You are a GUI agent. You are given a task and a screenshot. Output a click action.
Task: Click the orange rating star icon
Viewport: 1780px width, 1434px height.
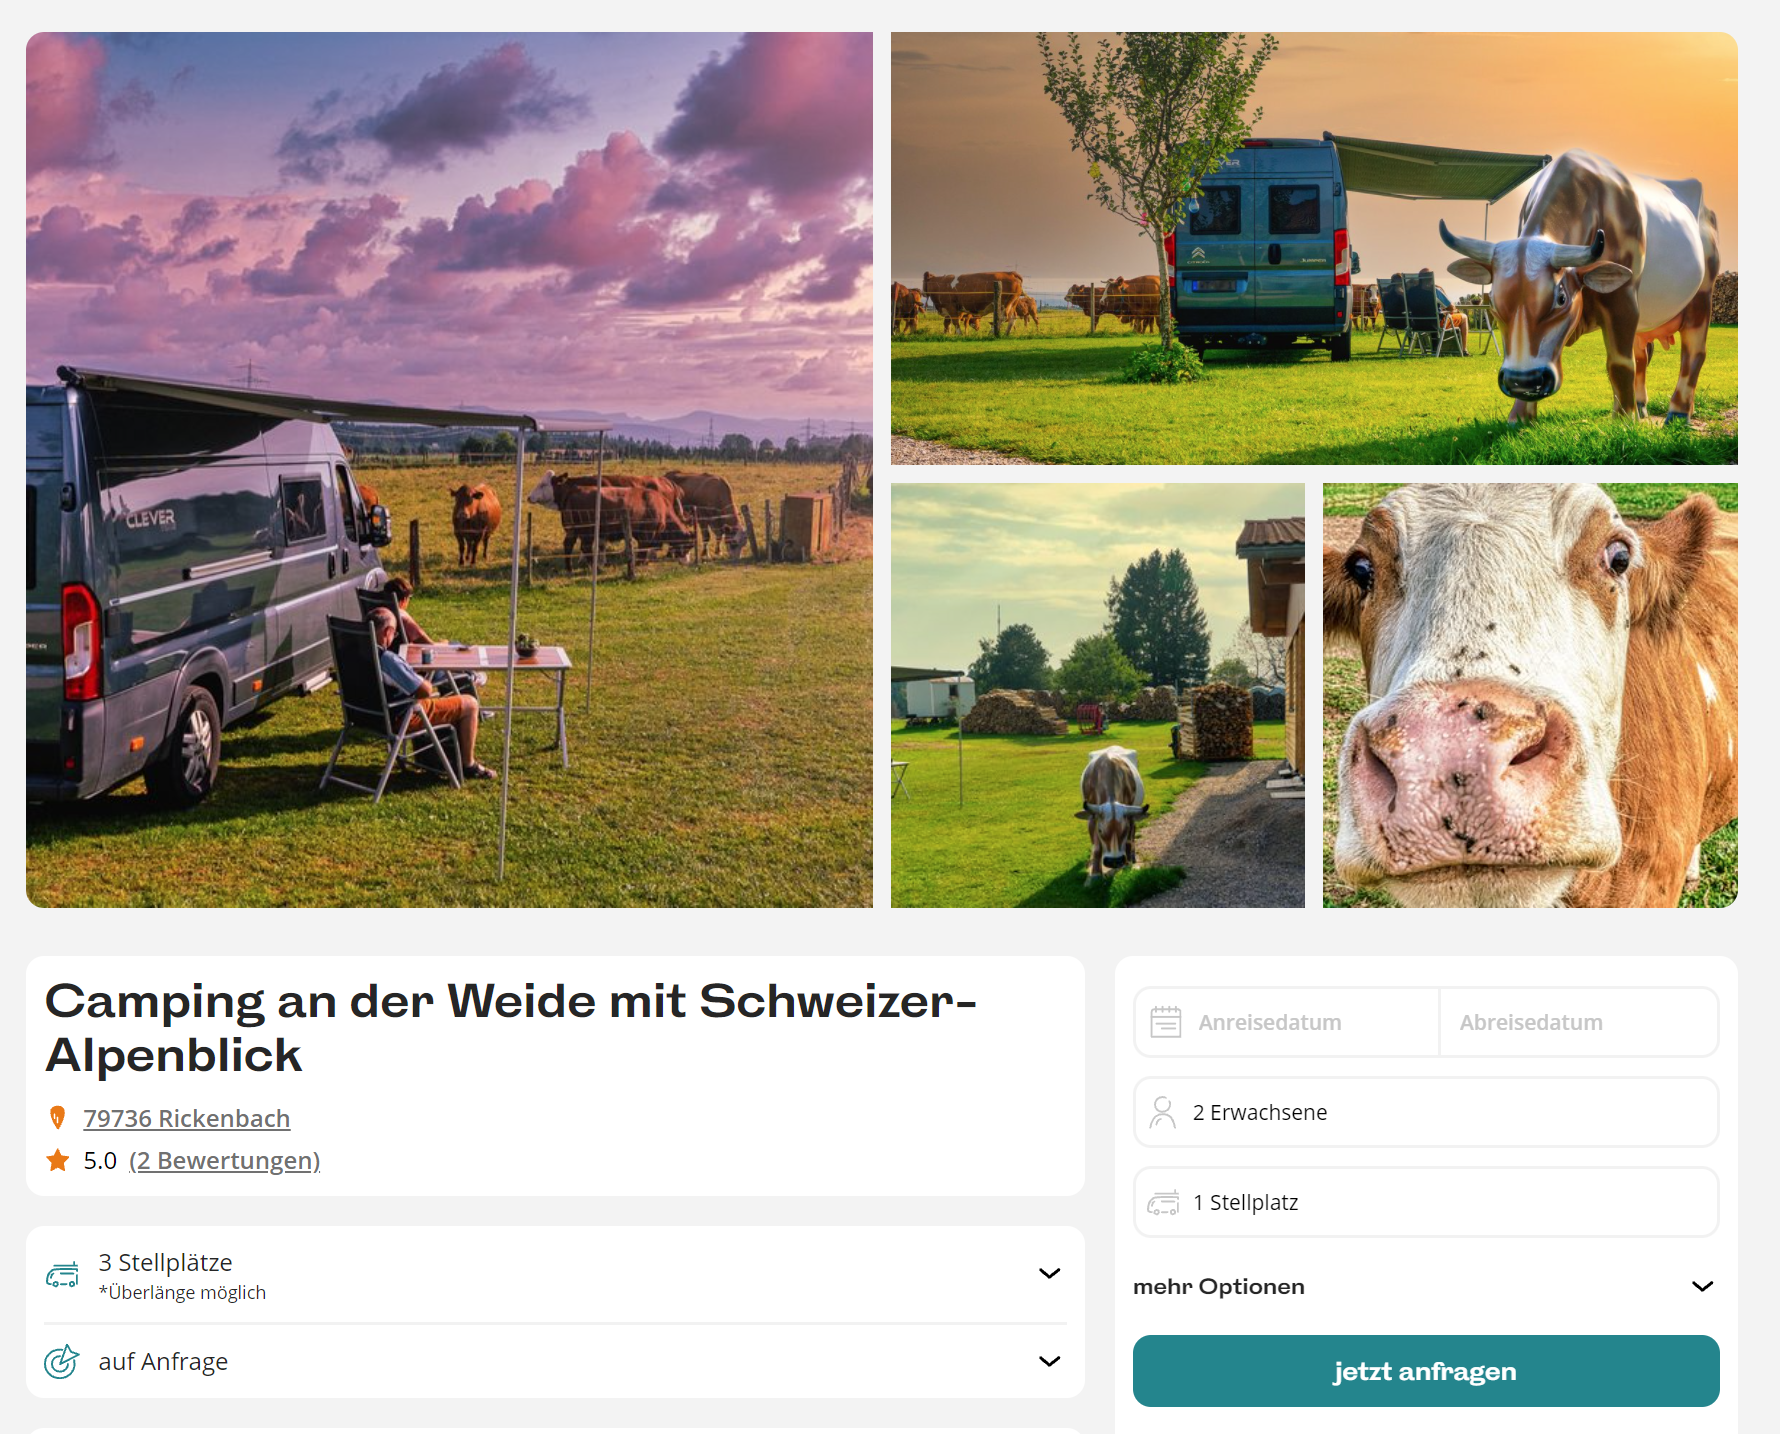[x=58, y=1160]
